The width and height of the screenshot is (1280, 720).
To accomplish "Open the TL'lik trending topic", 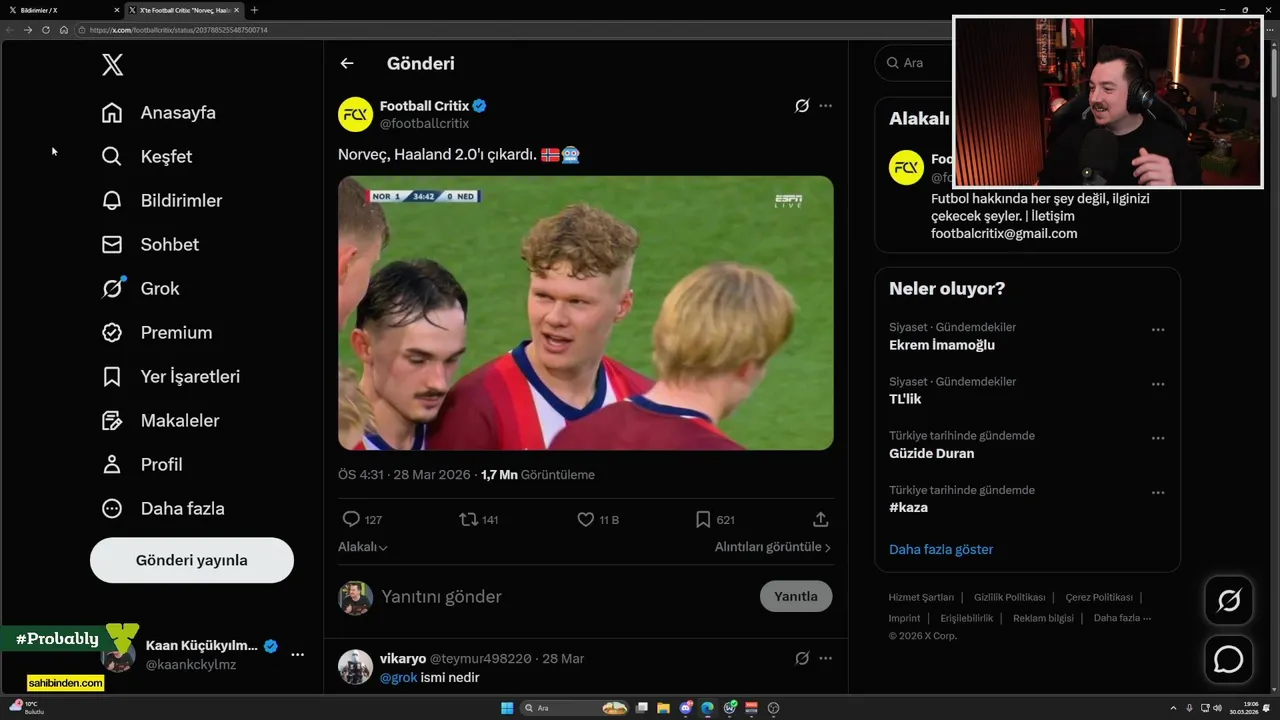I will tap(907, 399).
